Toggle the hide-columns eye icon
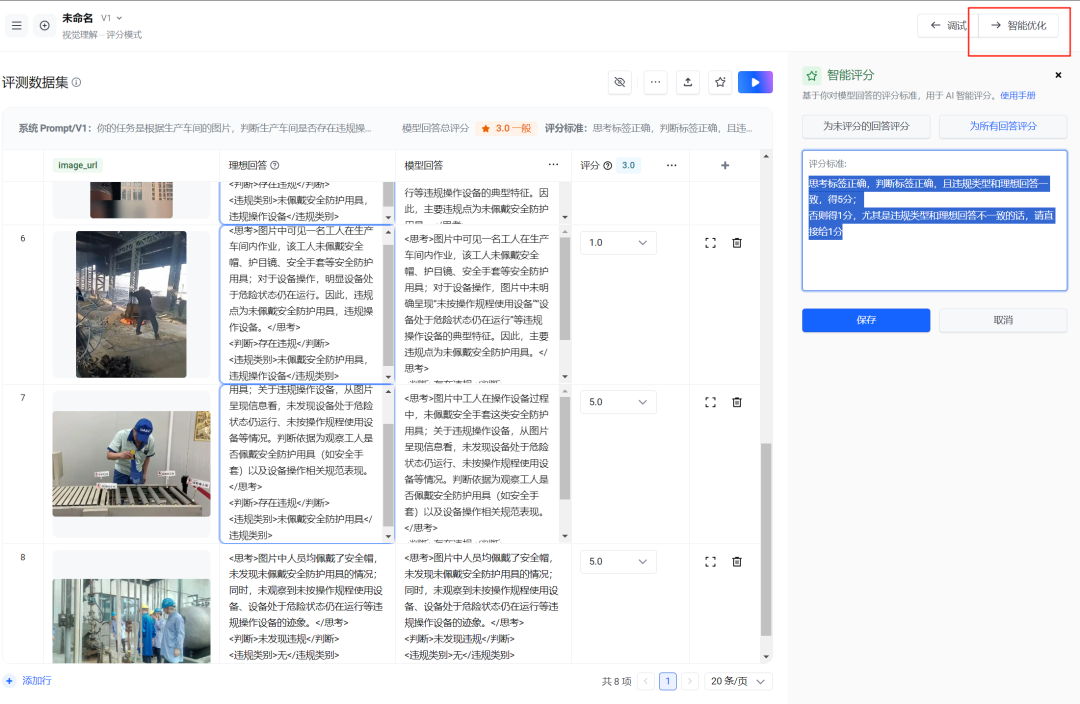The image size is (1080, 704). [620, 82]
